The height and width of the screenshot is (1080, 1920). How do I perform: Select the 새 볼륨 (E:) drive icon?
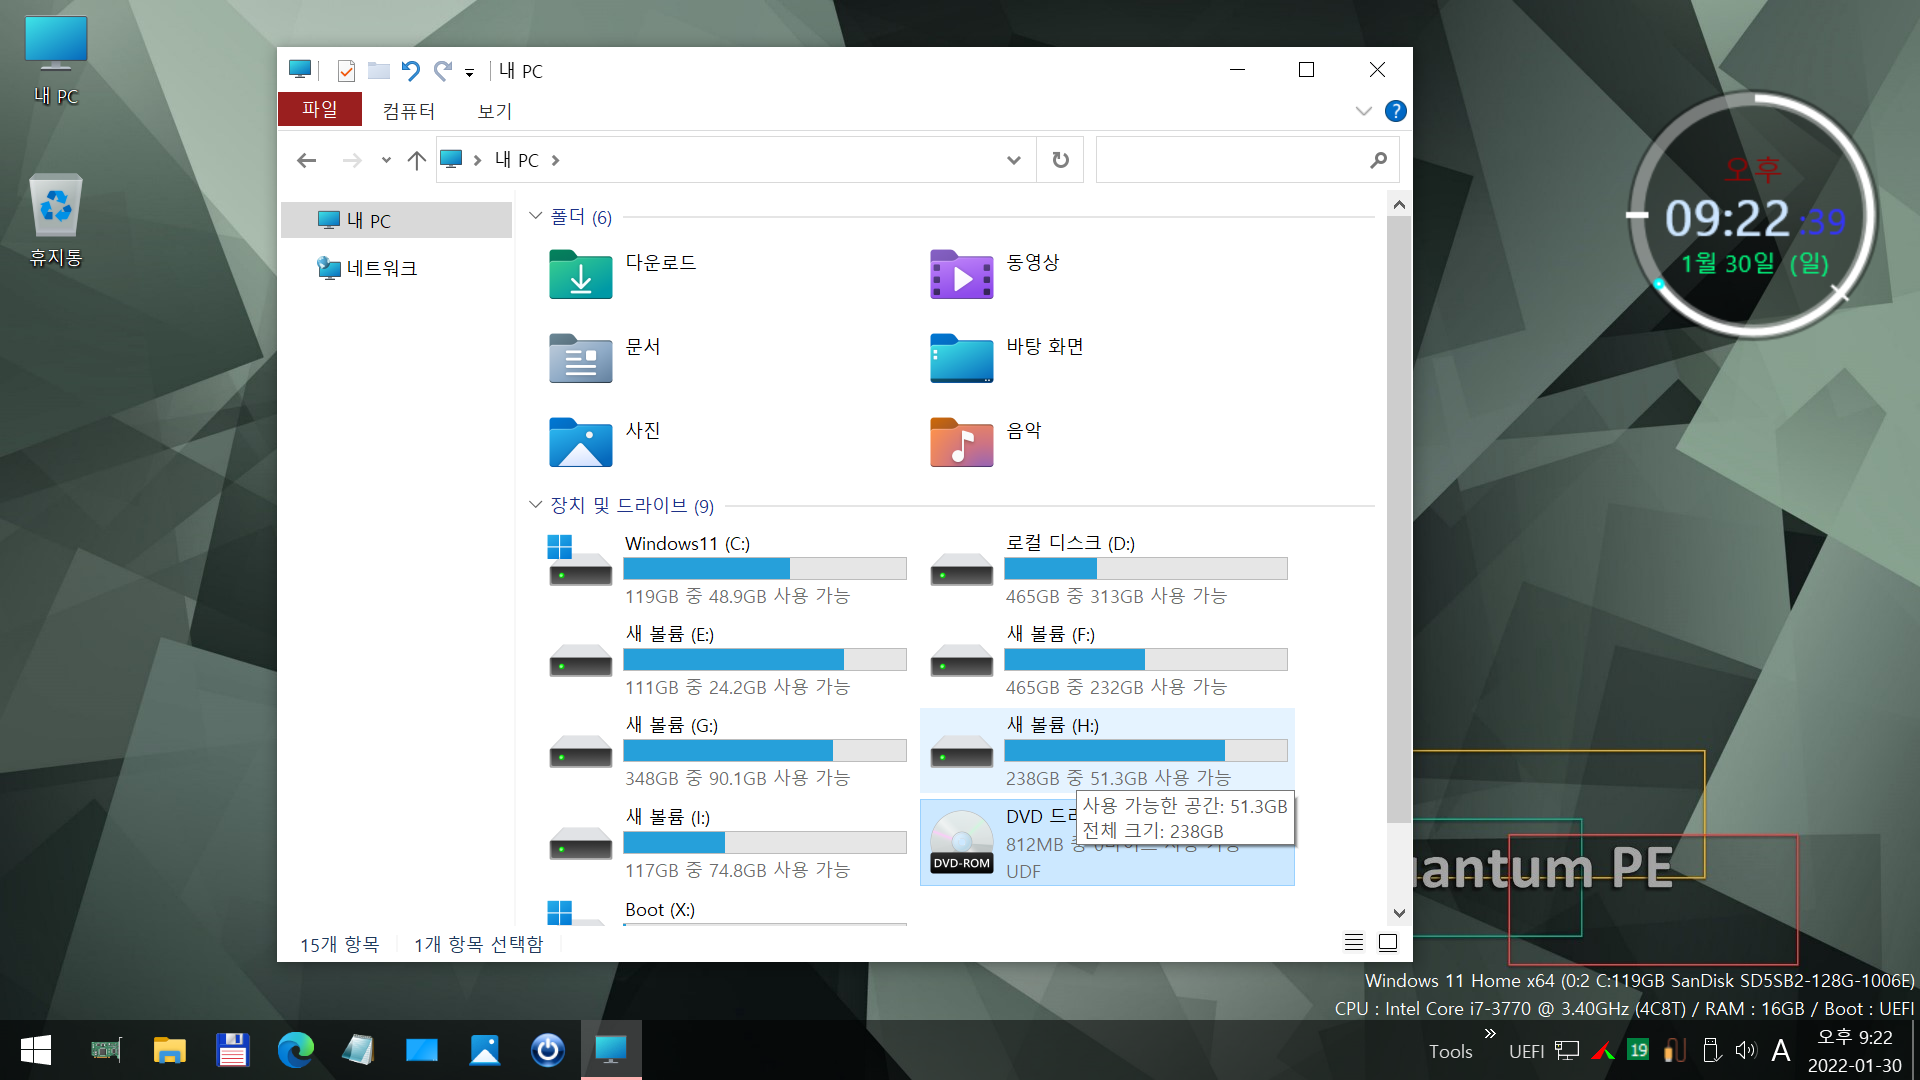[x=580, y=661]
